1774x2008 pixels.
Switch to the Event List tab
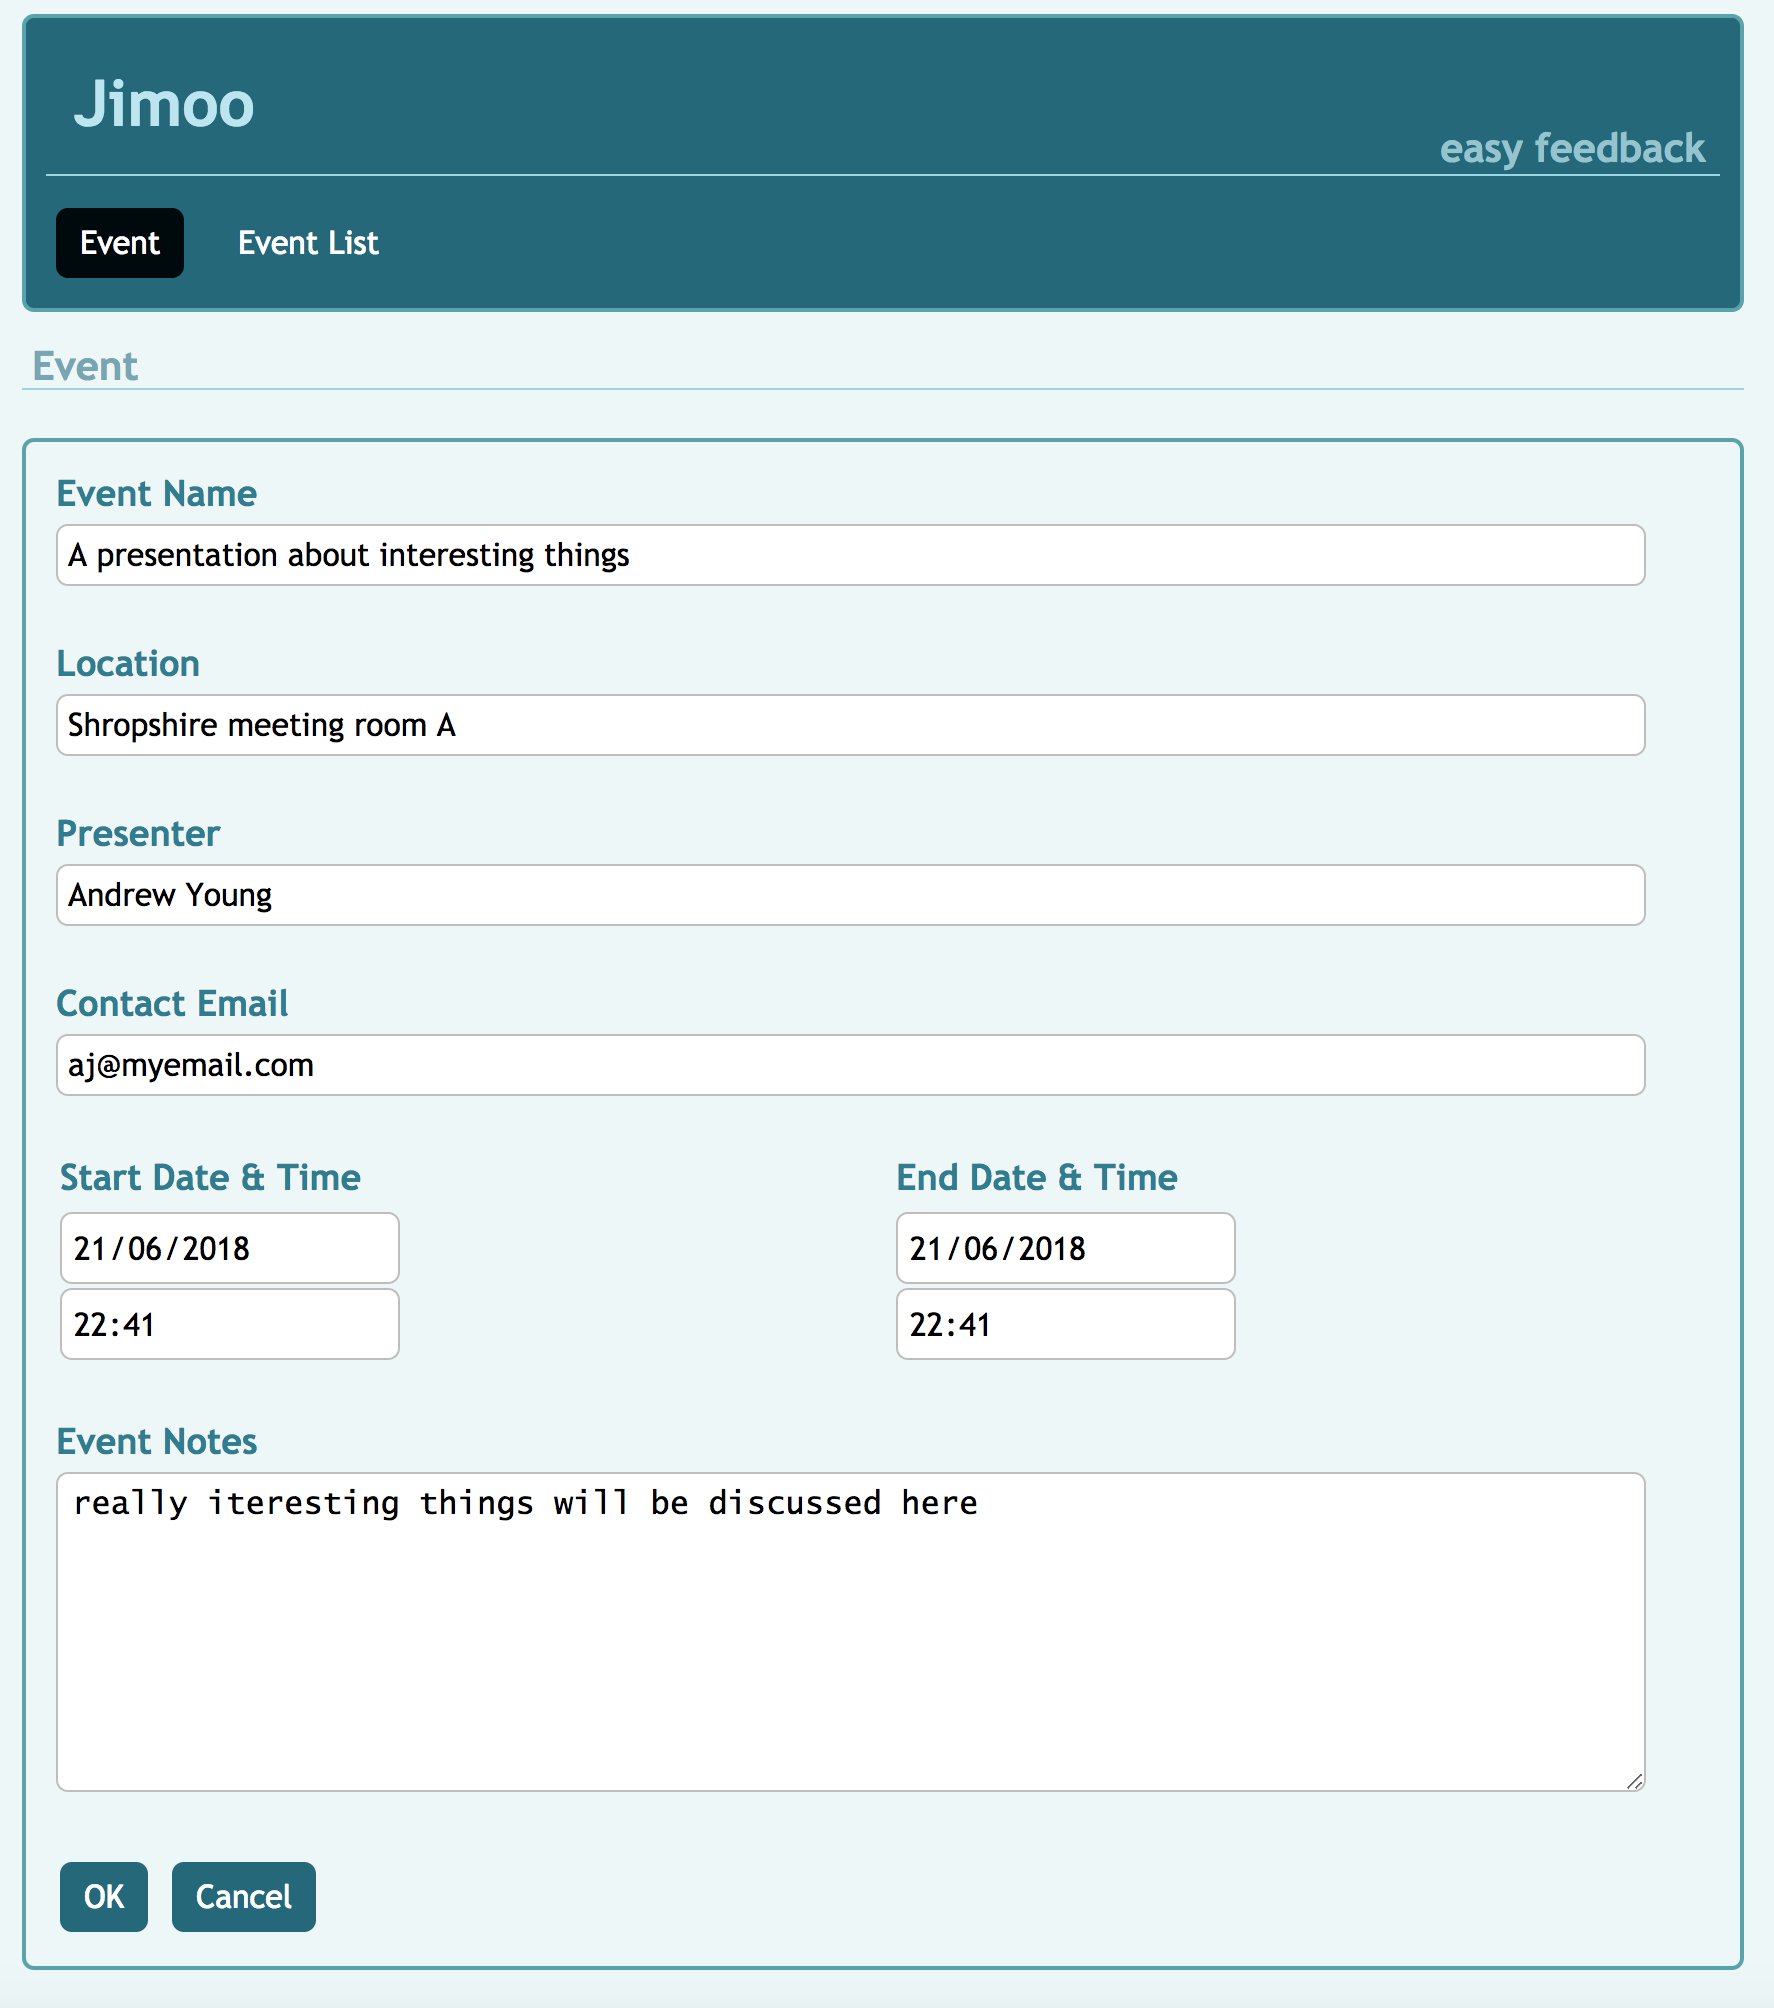(308, 243)
